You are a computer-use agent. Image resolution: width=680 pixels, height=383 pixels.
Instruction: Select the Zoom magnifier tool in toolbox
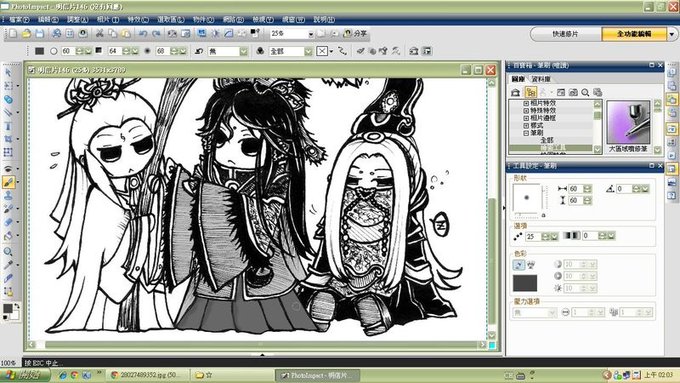coord(8,252)
